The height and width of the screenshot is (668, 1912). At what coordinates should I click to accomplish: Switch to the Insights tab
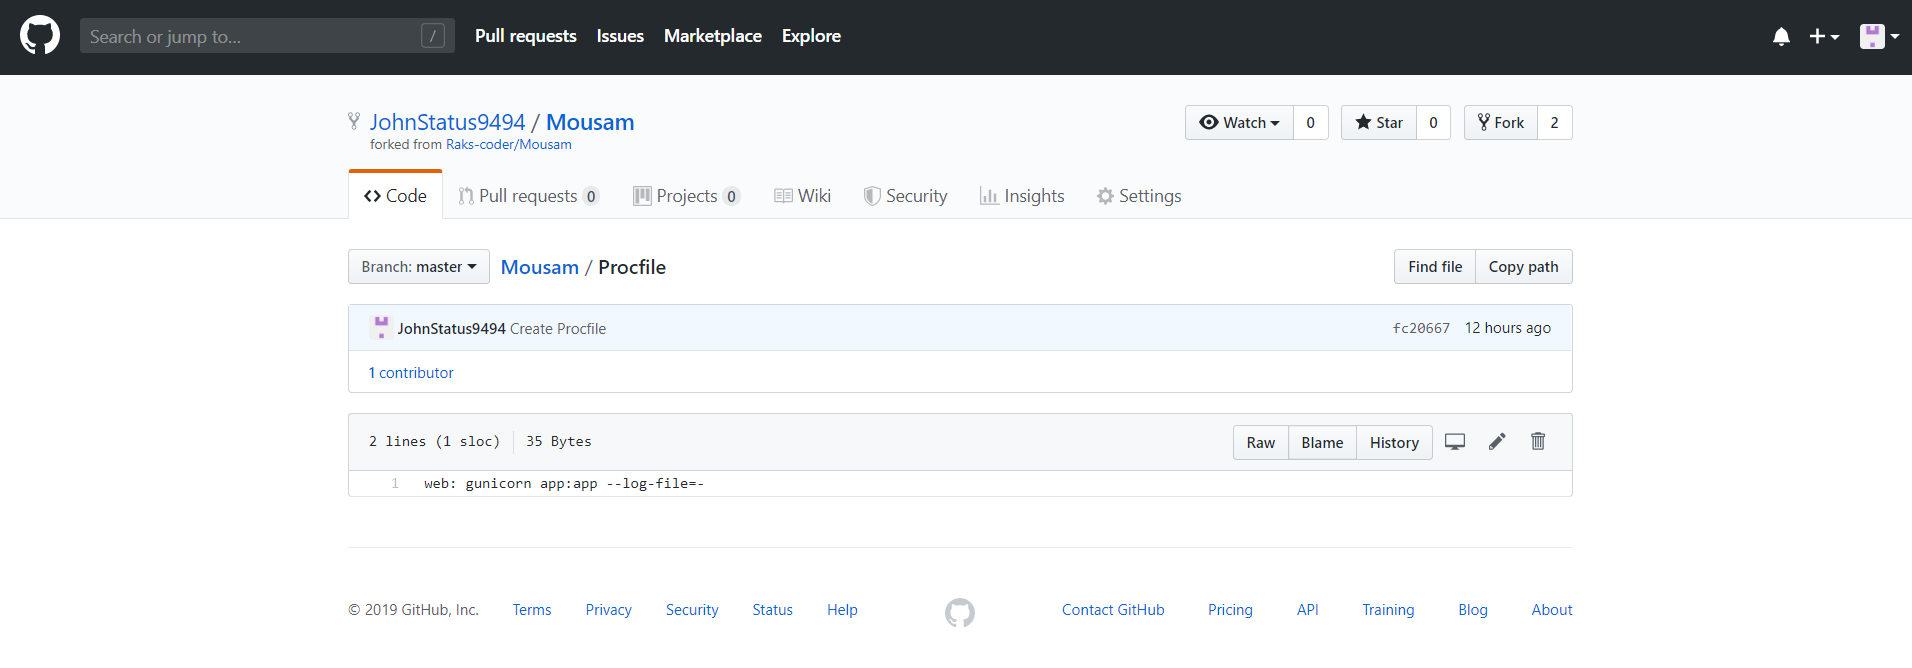pyautogui.click(x=1022, y=196)
